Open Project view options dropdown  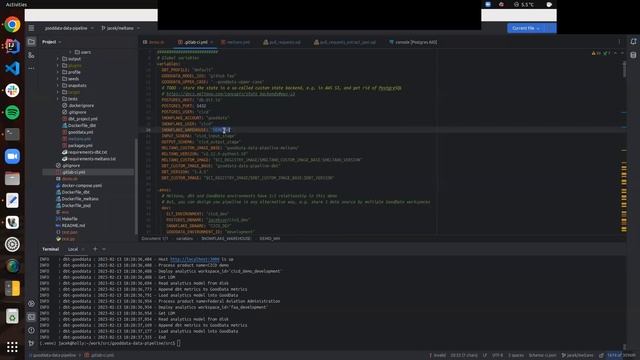(x=51, y=42)
